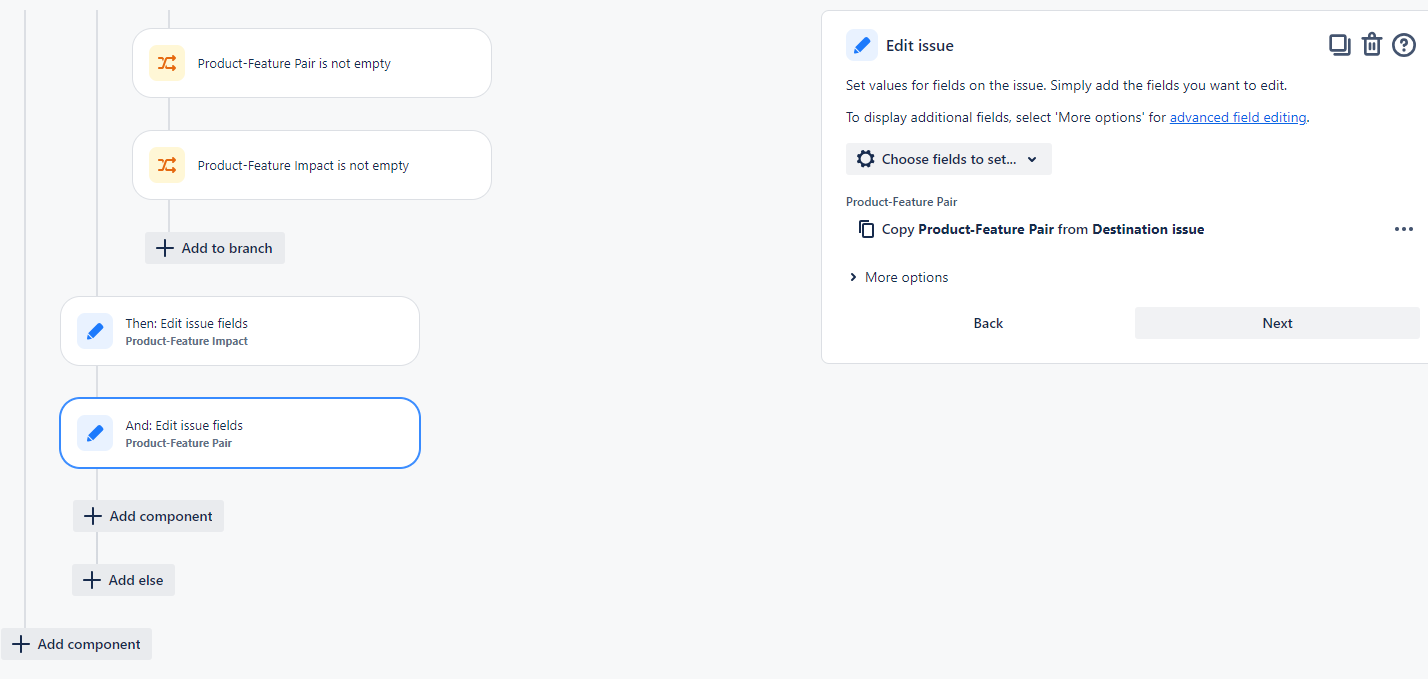Image resolution: width=1428 pixels, height=679 pixels.
Task: Delete component using the trash icon
Action: pos(1372,45)
